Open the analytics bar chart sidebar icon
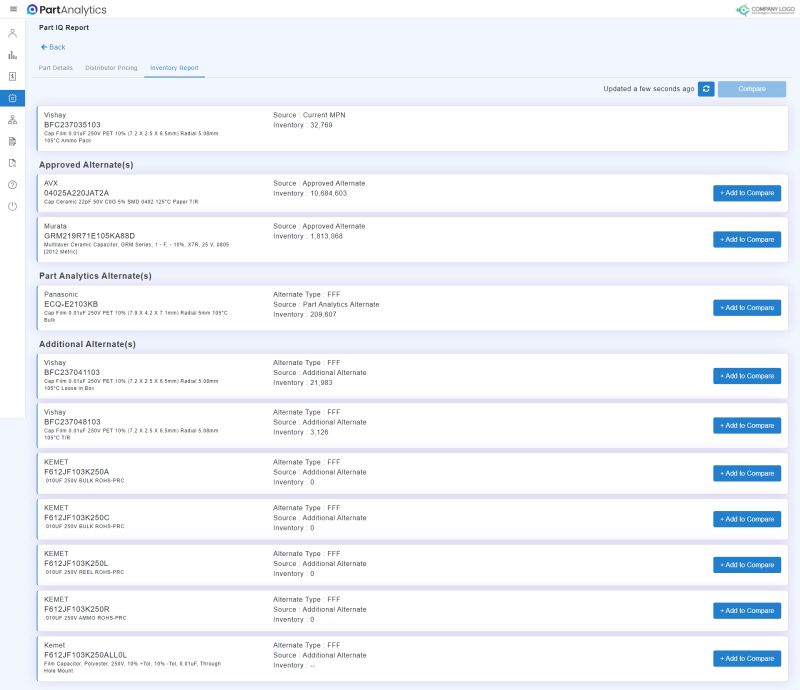Screen dimensions: 800x690 [x=13, y=55]
